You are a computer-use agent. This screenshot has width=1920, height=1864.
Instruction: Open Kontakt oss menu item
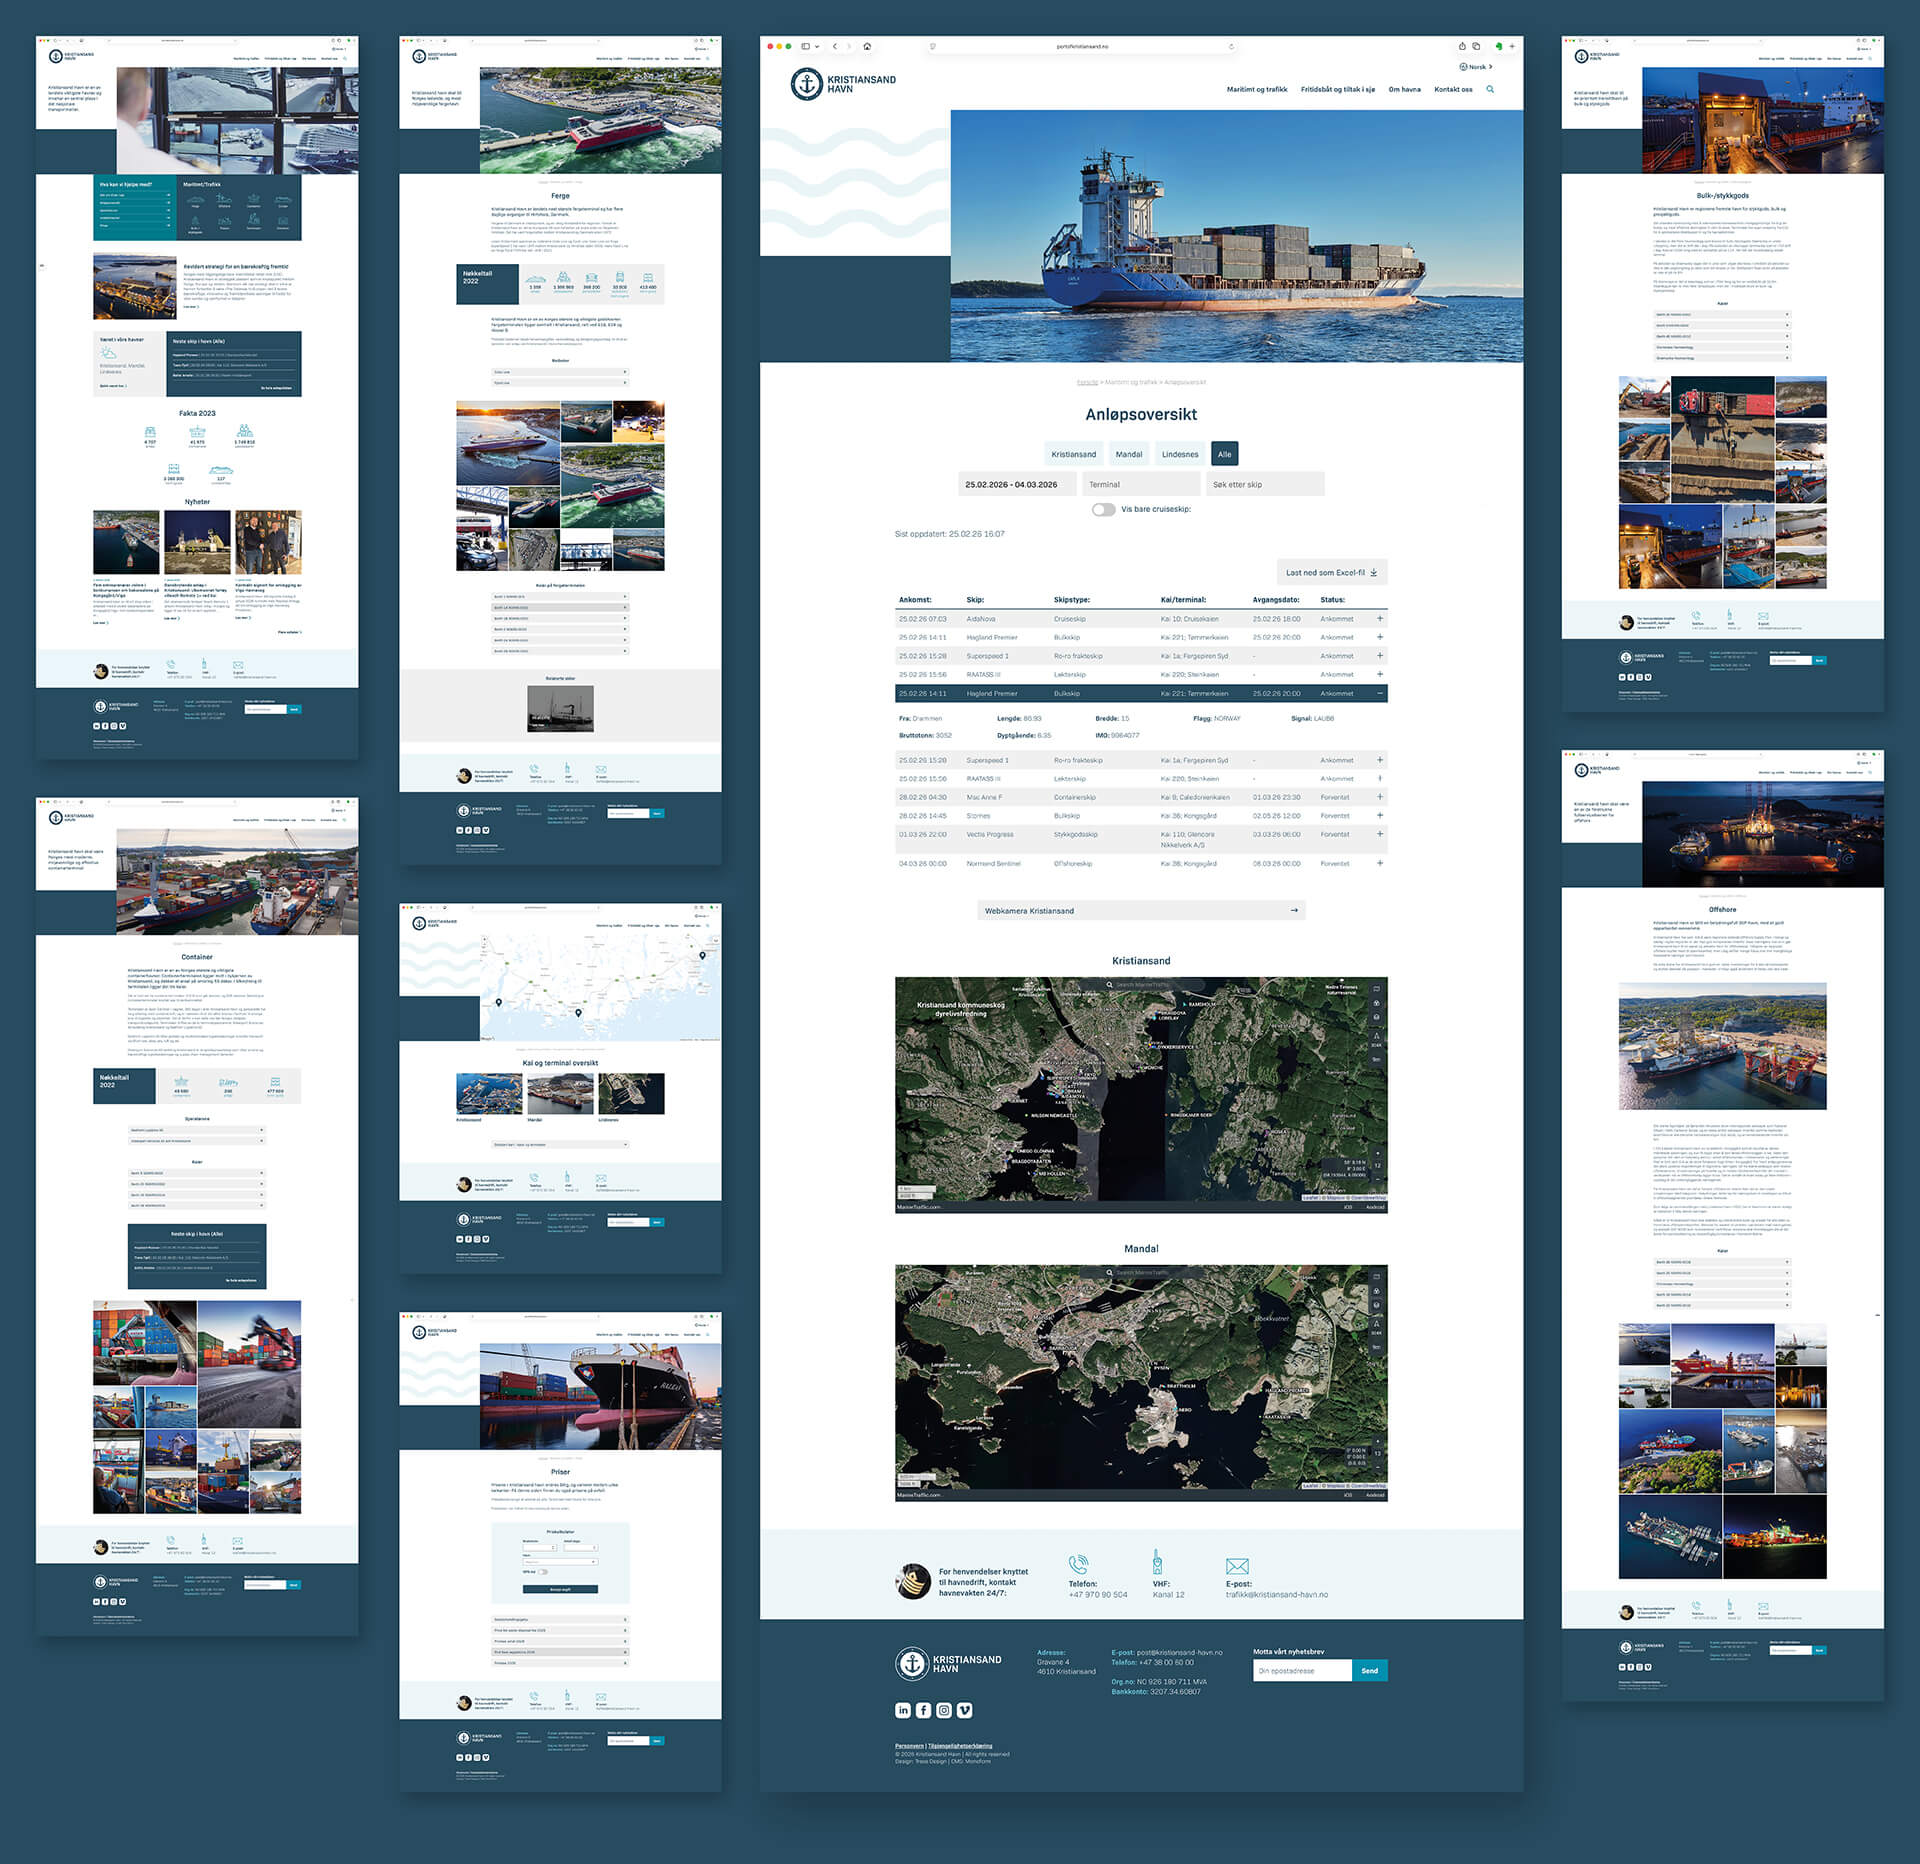coord(1452,90)
